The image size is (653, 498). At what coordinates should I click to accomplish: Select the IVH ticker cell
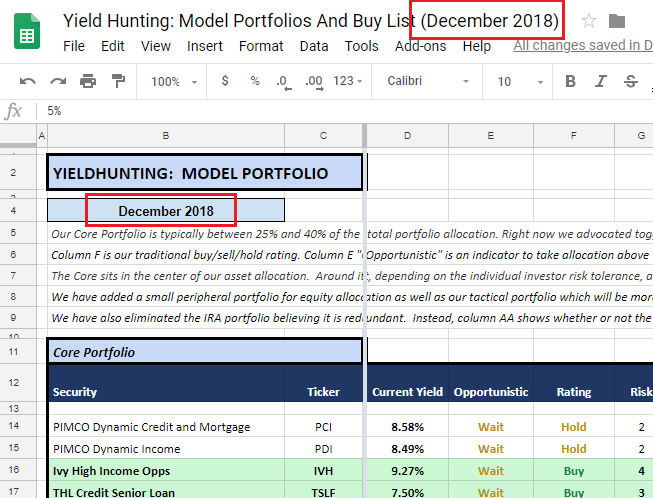pyautogui.click(x=324, y=471)
